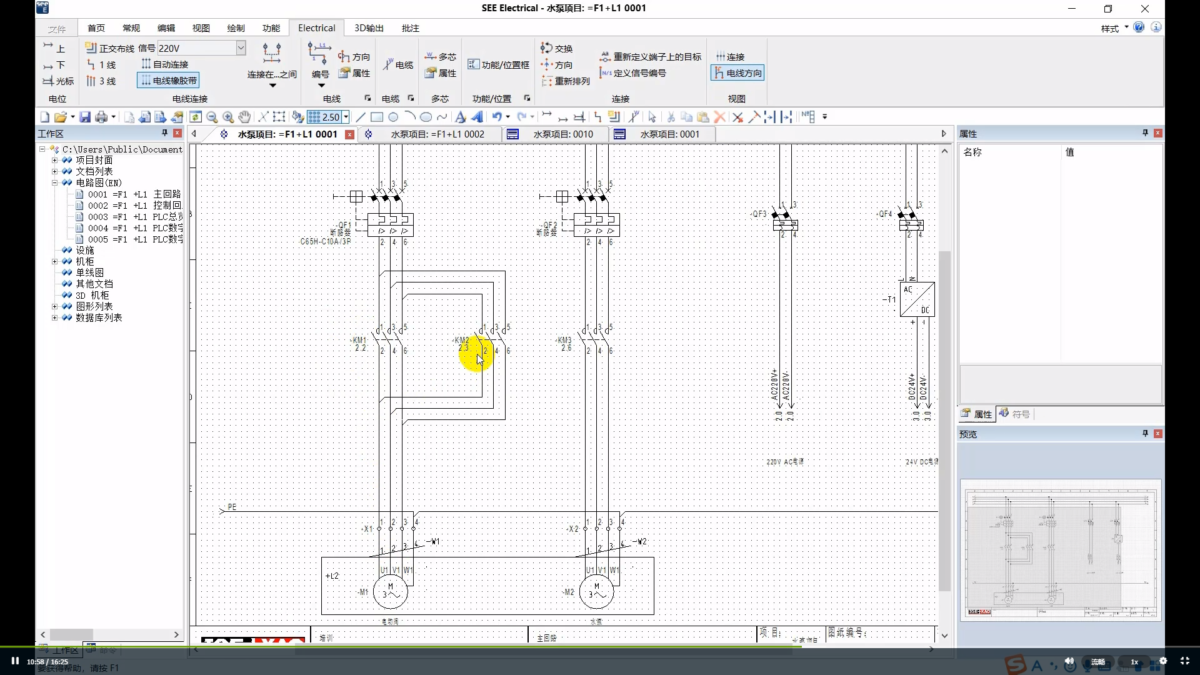The width and height of the screenshot is (1200, 675).
Task: Select the pan hand tool
Action: pos(245,117)
